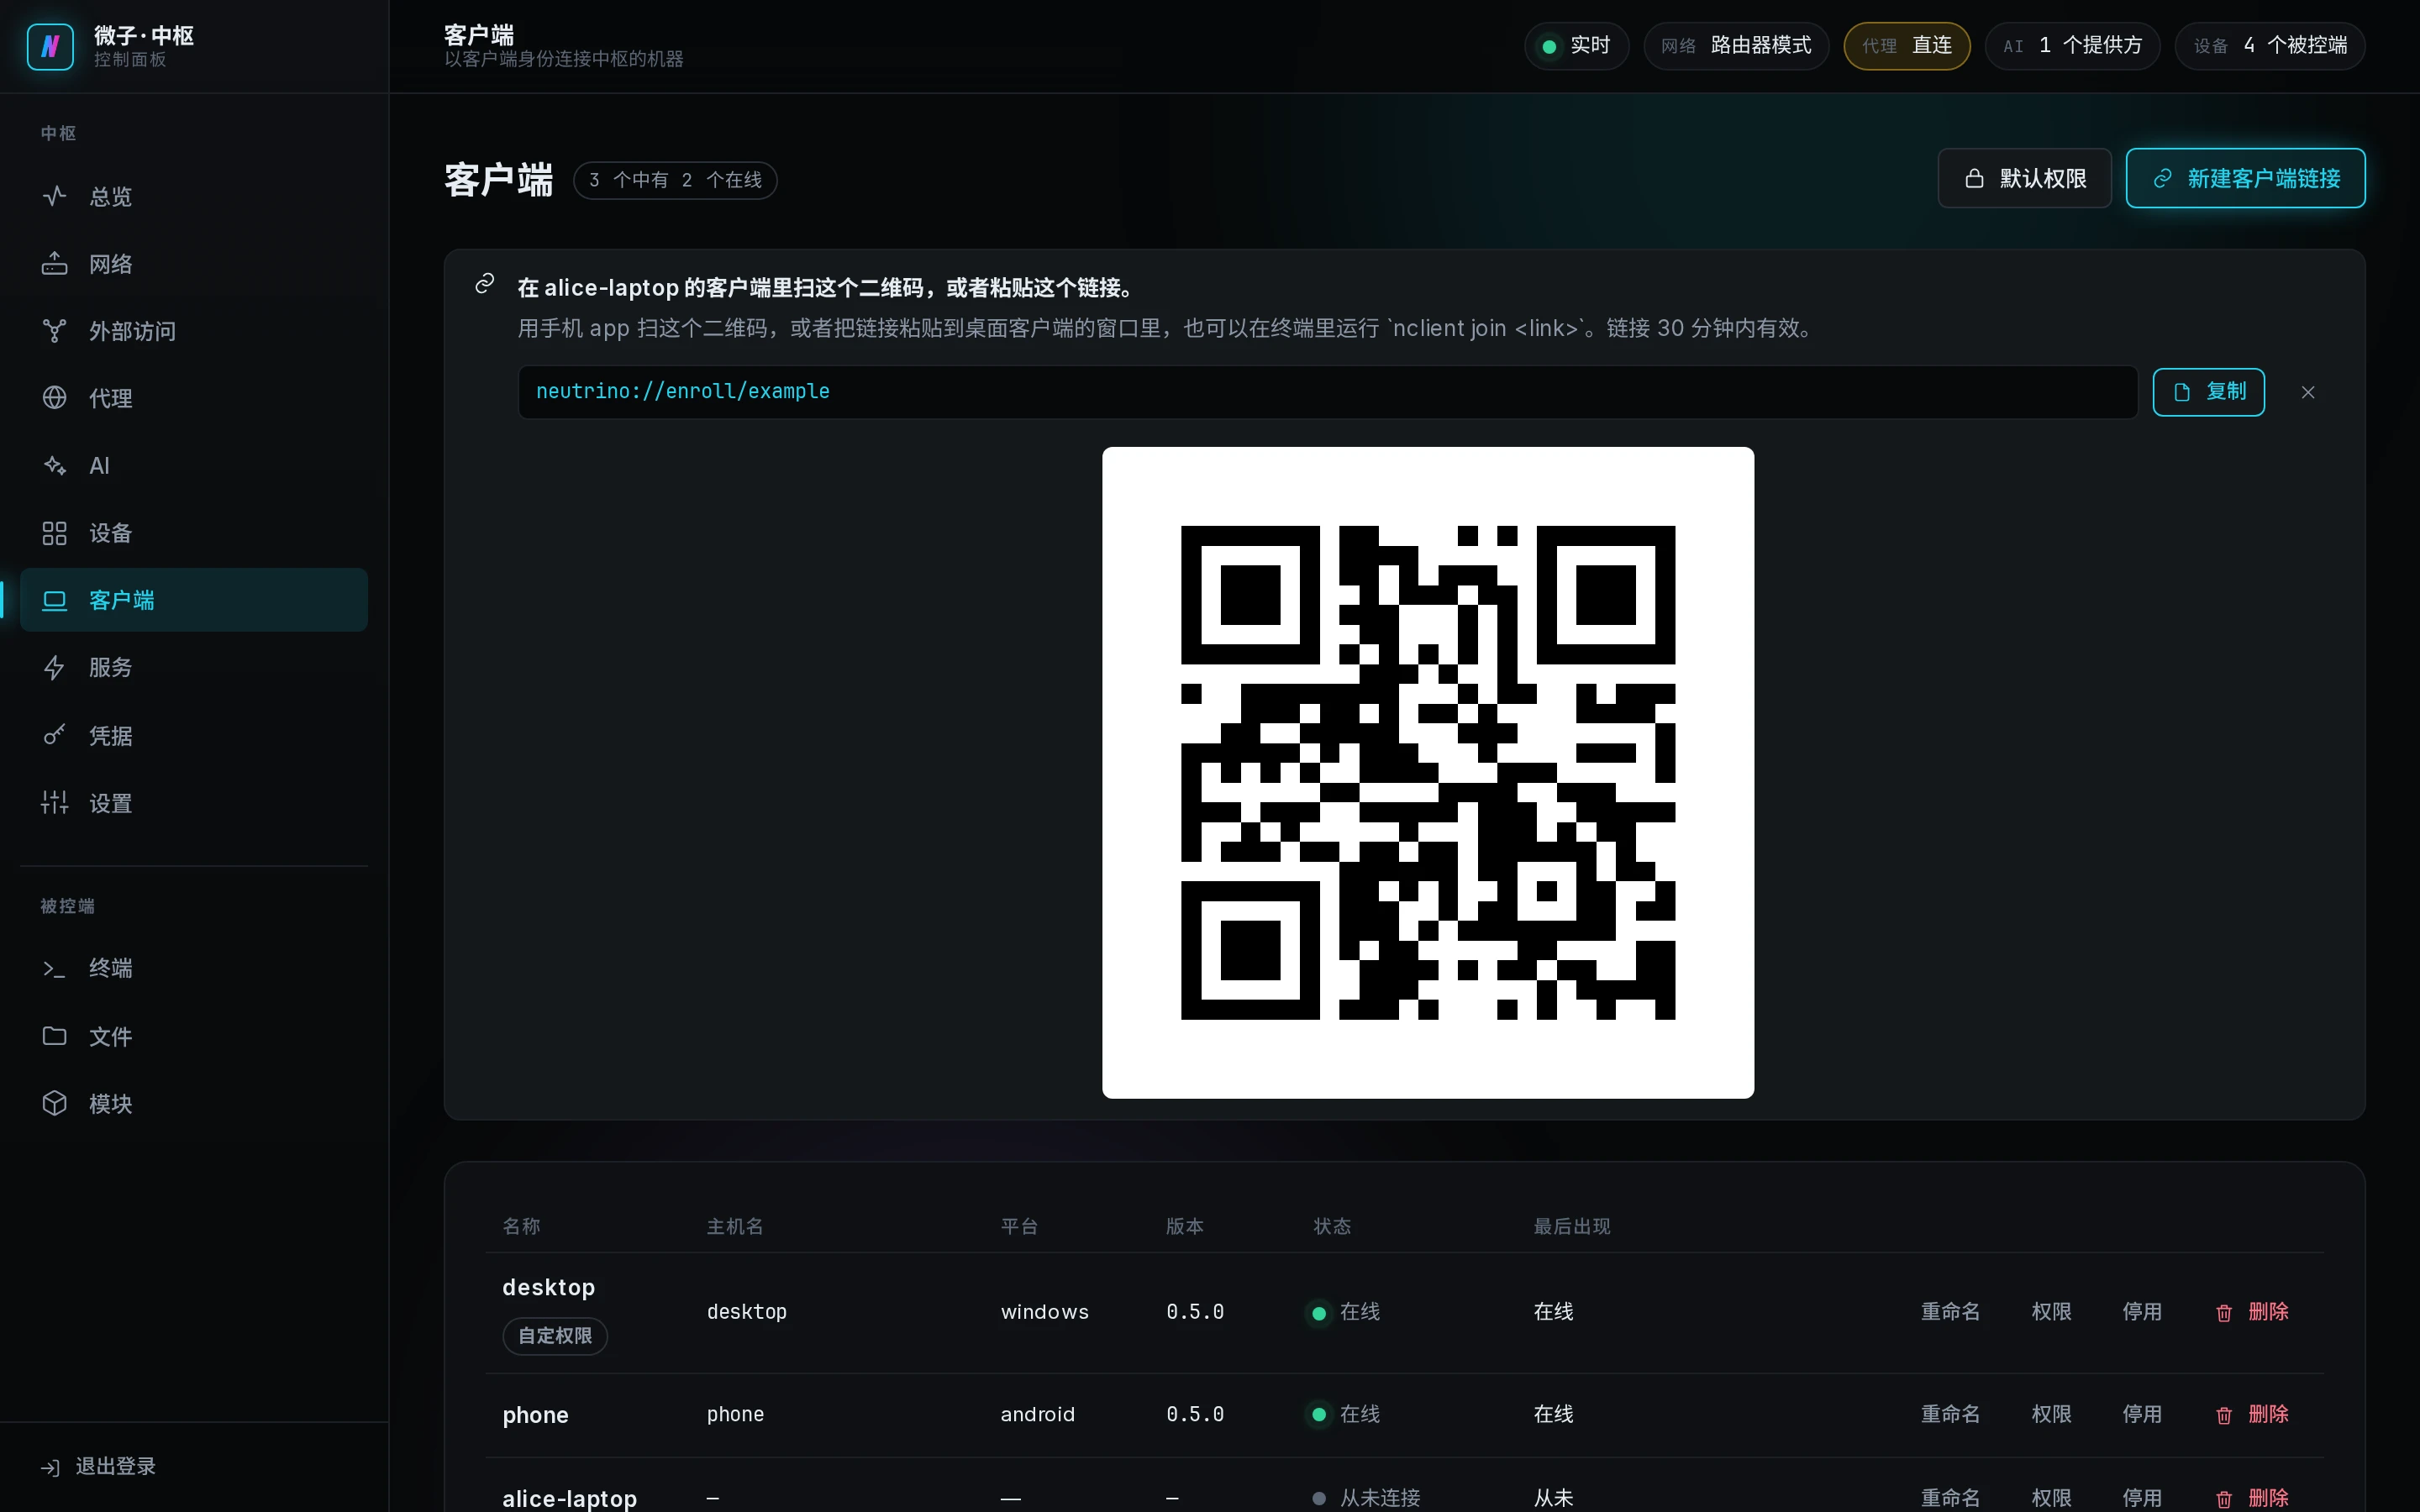This screenshot has height=1512, width=2420.
Task: Click the 设备 grid icon
Action: point(54,533)
